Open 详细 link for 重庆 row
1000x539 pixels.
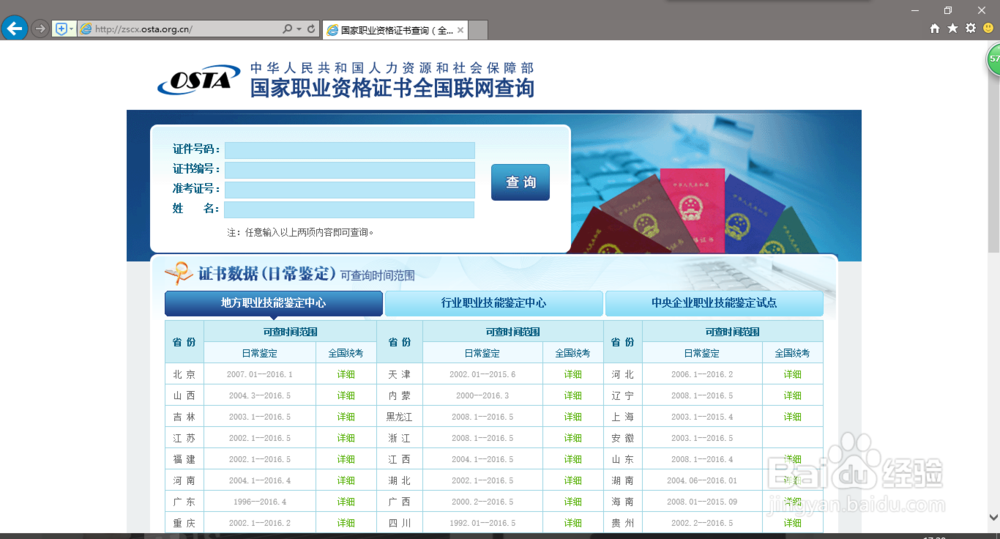346,523
